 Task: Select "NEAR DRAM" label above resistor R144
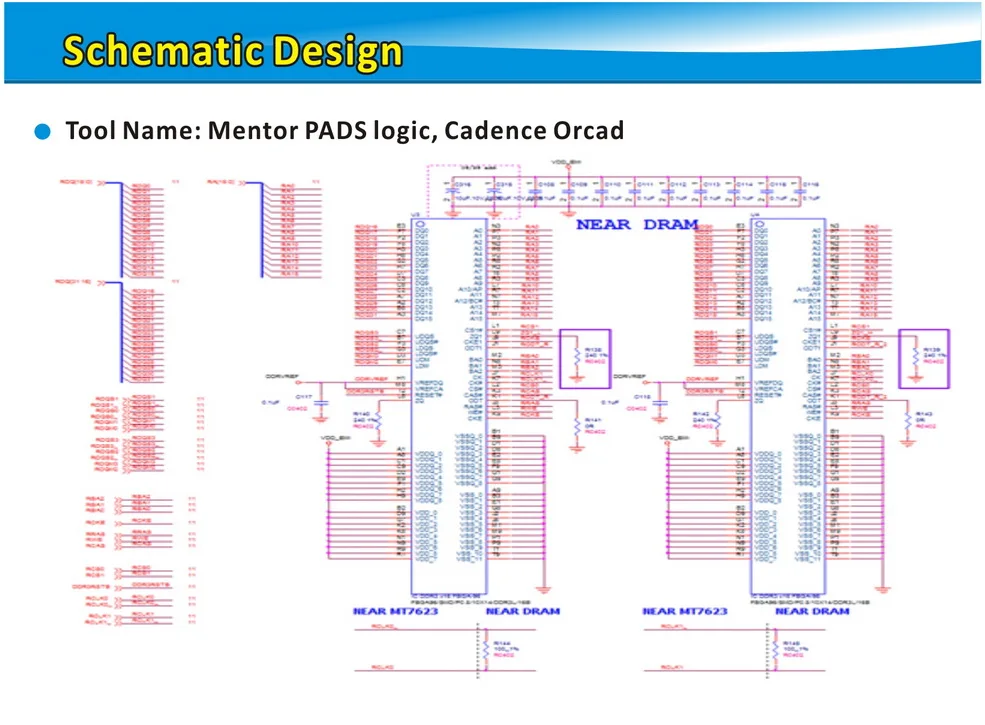tap(523, 611)
